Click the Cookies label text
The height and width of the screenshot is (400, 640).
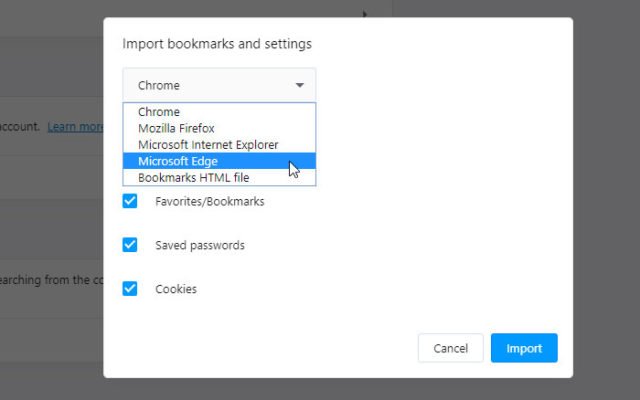click(176, 289)
